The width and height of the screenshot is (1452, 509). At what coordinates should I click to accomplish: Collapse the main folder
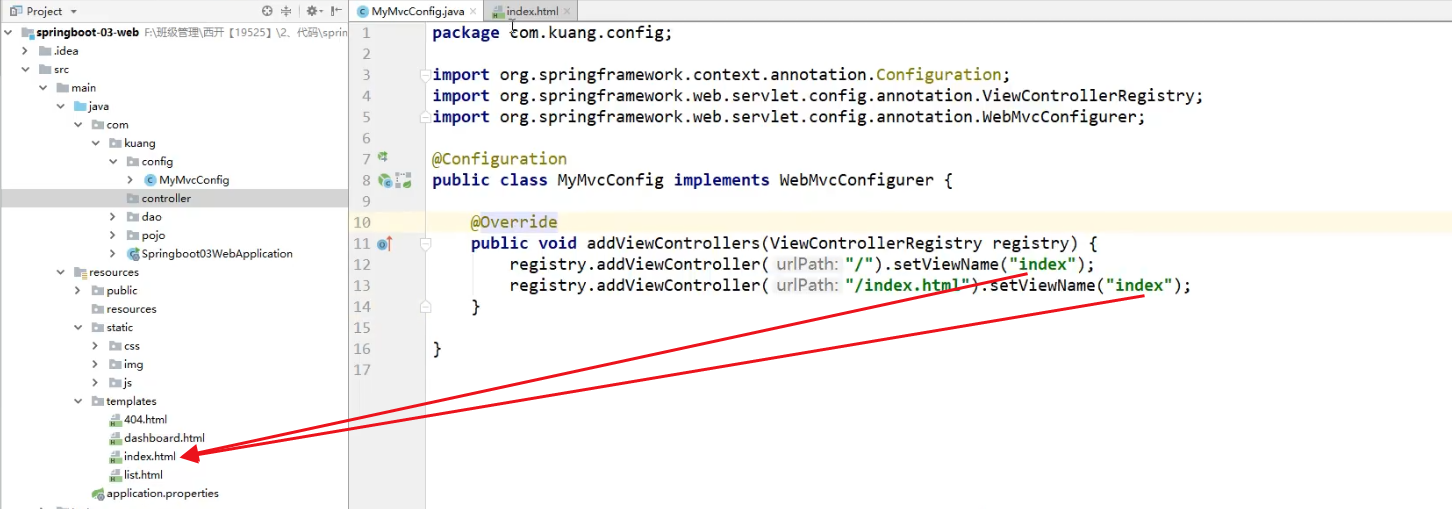tap(43, 88)
